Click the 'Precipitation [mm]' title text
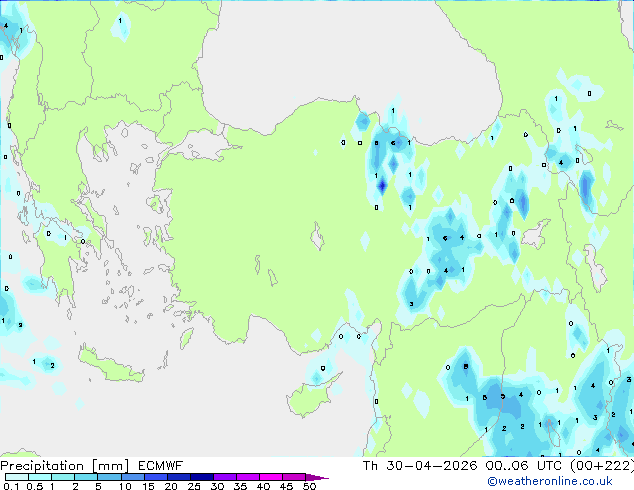The image size is (634, 490). pos(65,466)
